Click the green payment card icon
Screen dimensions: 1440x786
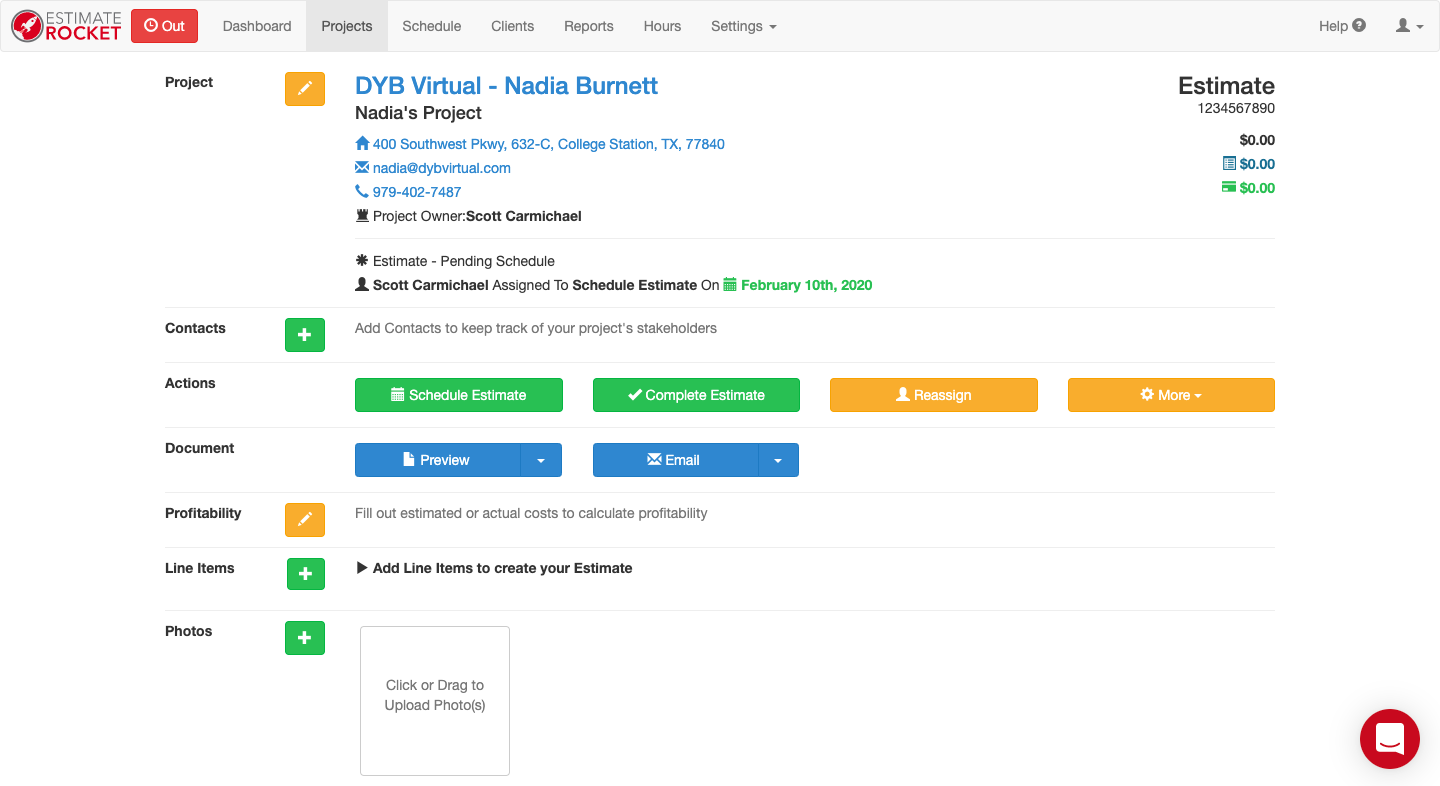[x=1229, y=188]
